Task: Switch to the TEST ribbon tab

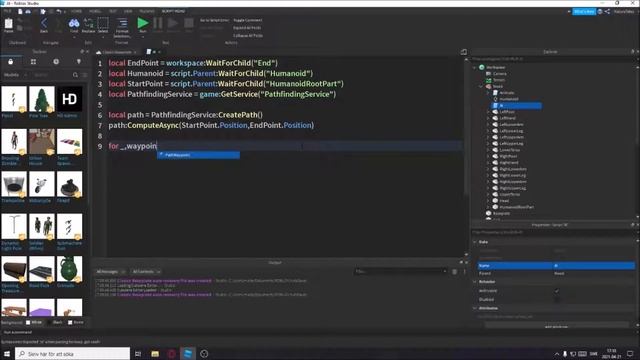Action: pos(113,11)
